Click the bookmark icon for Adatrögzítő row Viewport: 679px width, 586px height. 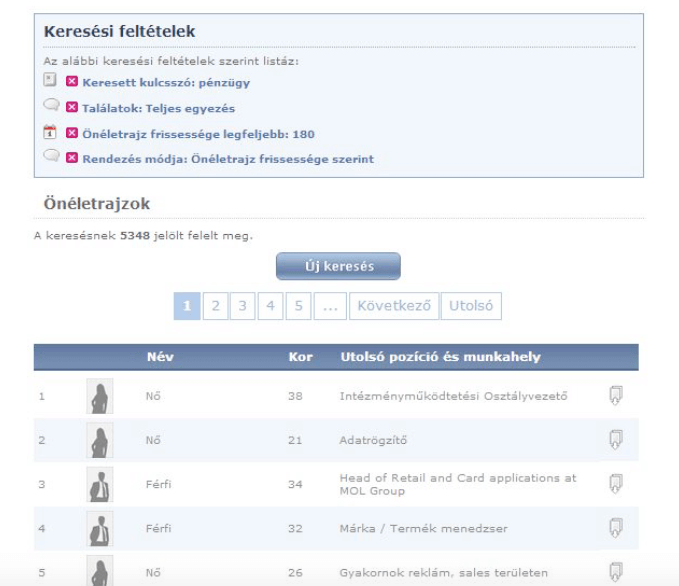[x=616, y=440]
